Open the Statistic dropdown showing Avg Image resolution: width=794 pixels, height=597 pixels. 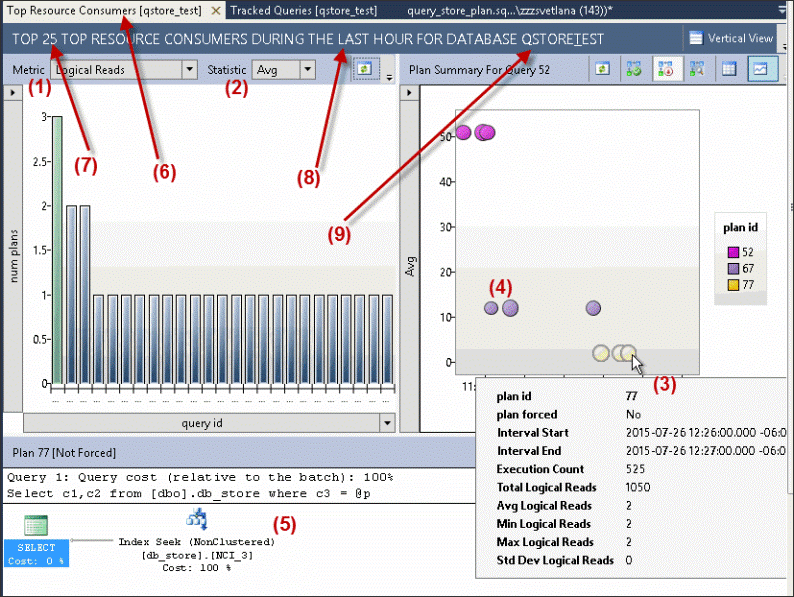tap(307, 69)
